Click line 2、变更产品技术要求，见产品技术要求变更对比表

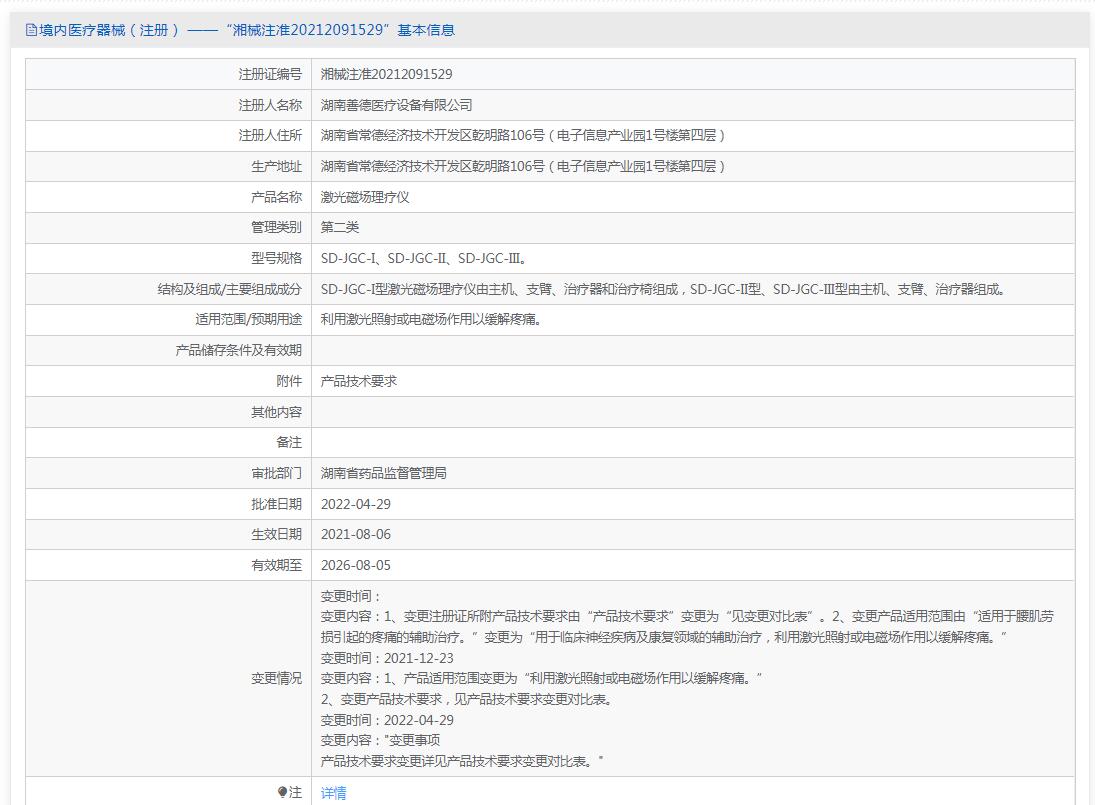click(x=466, y=699)
